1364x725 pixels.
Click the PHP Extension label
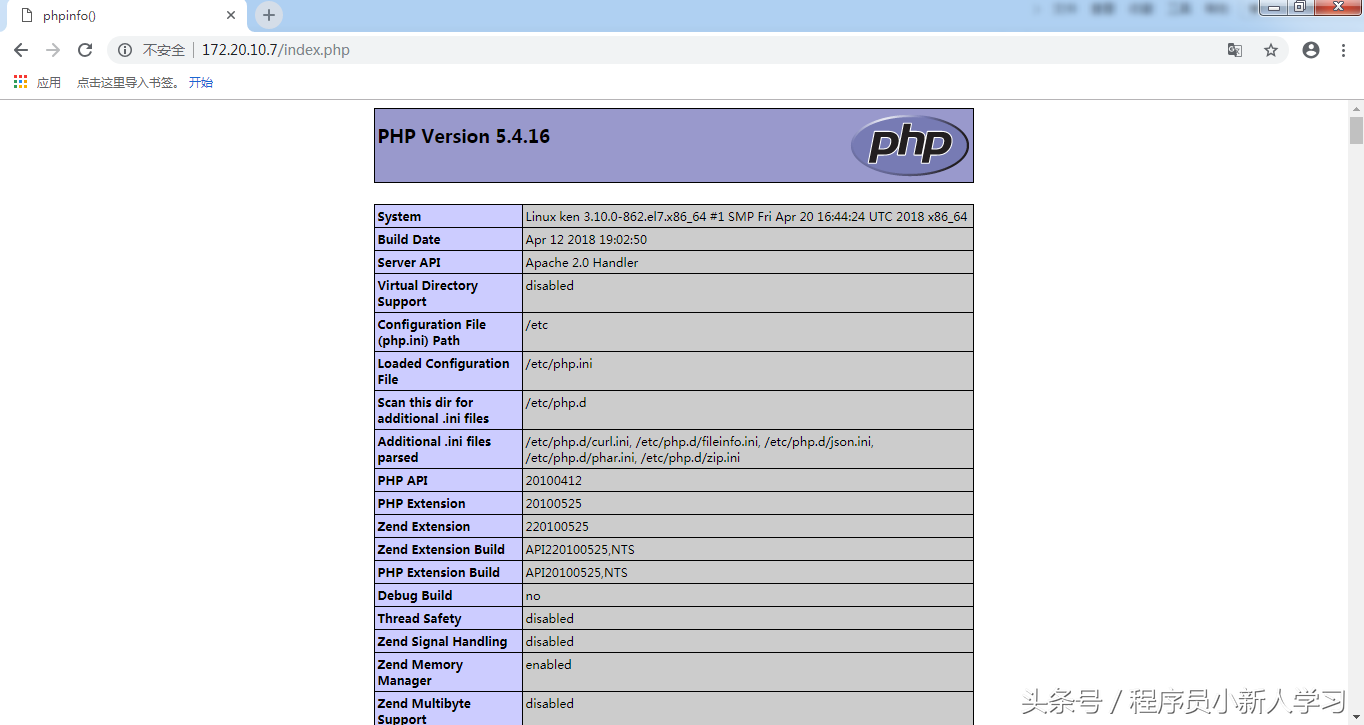point(422,504)
